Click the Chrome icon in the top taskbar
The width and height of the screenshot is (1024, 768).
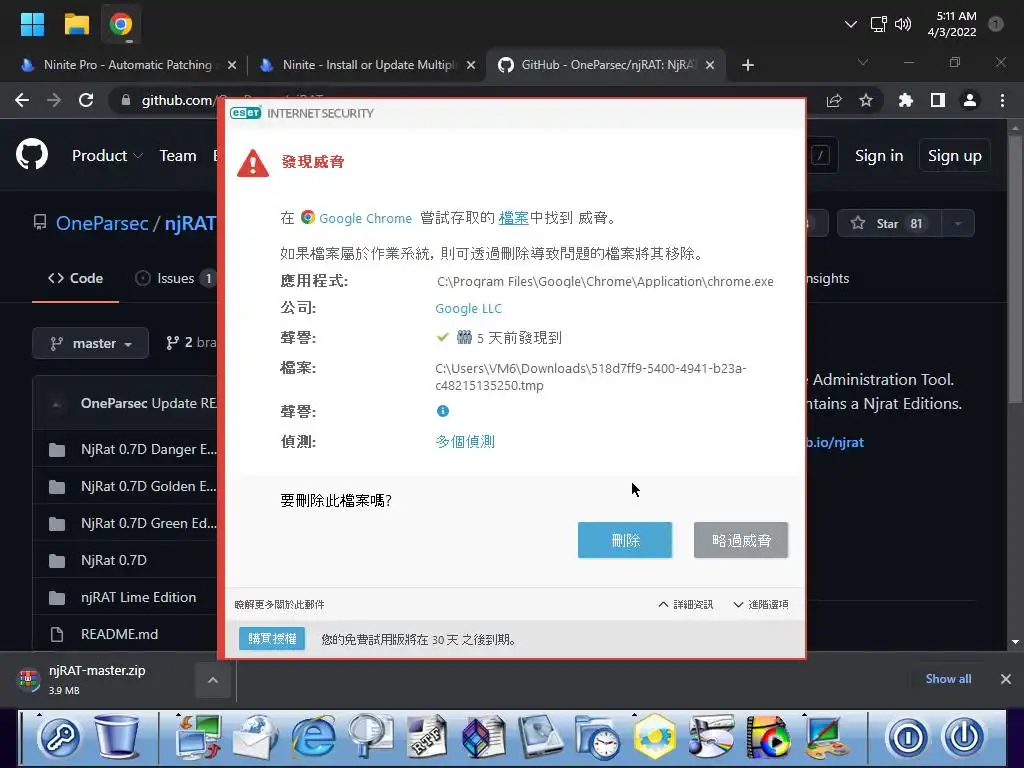point(121,25)
